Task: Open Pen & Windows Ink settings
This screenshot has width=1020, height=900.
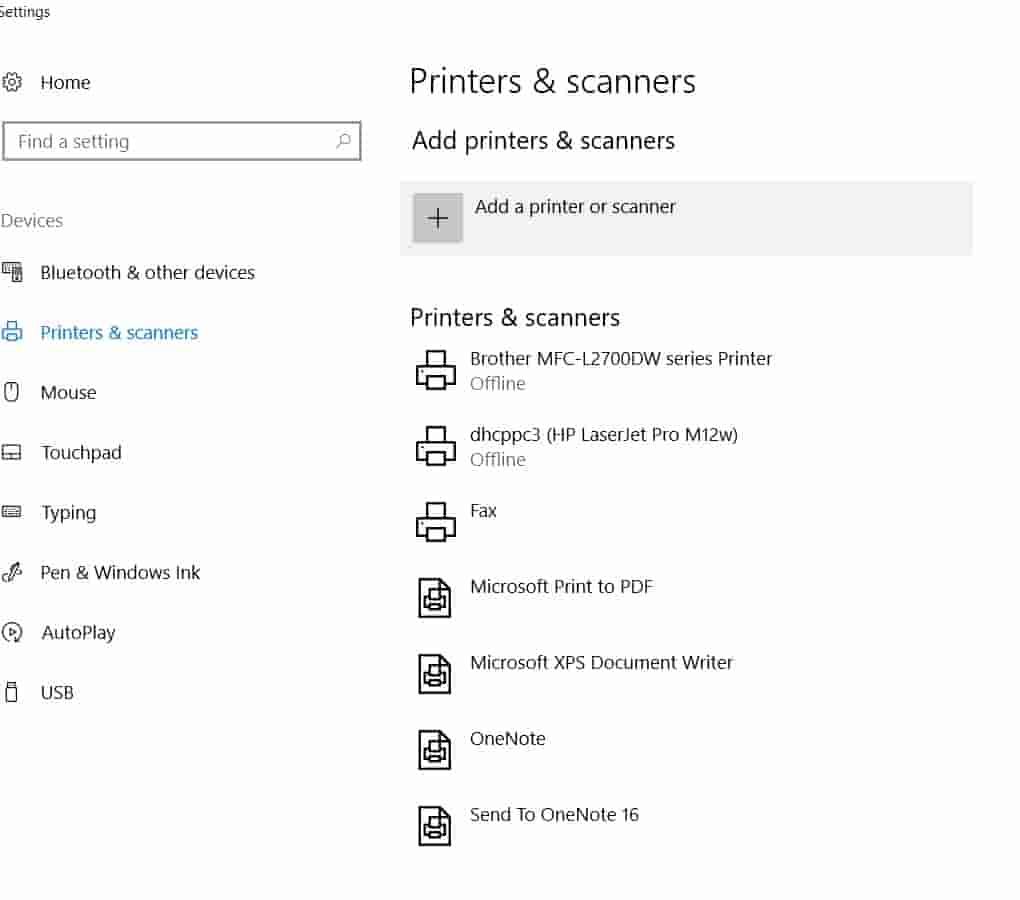Action: tap(120, 572)
